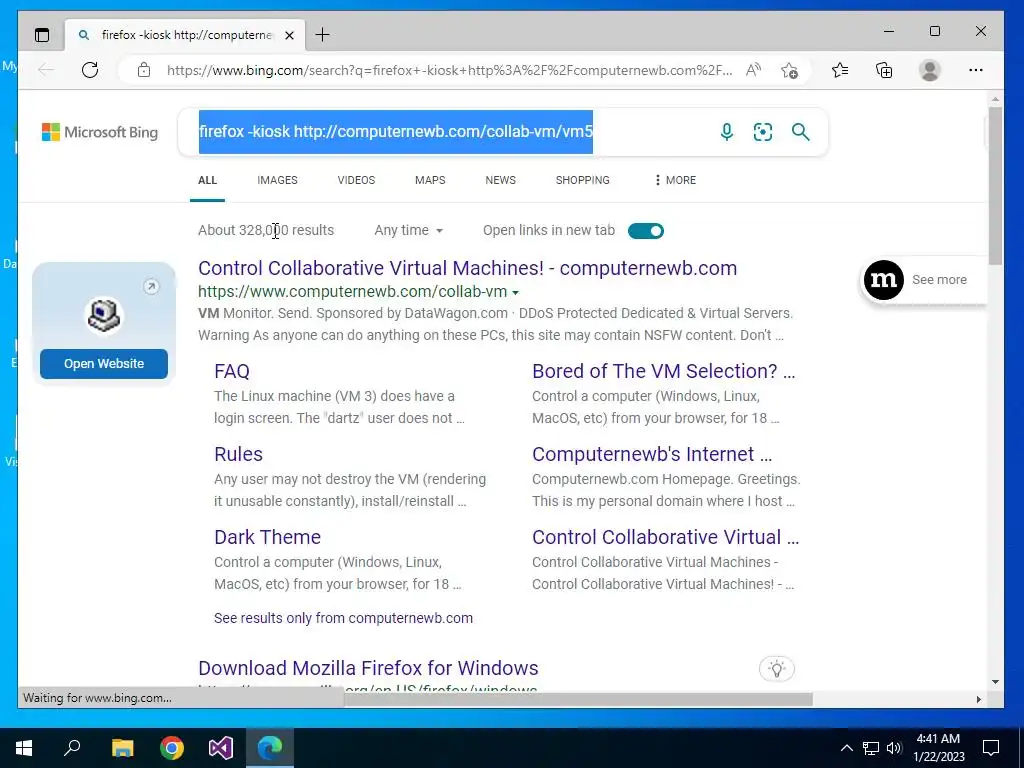1024x768 pixels.
Task: Click the lightbulb feedback icon
Action: click(776, 669)
